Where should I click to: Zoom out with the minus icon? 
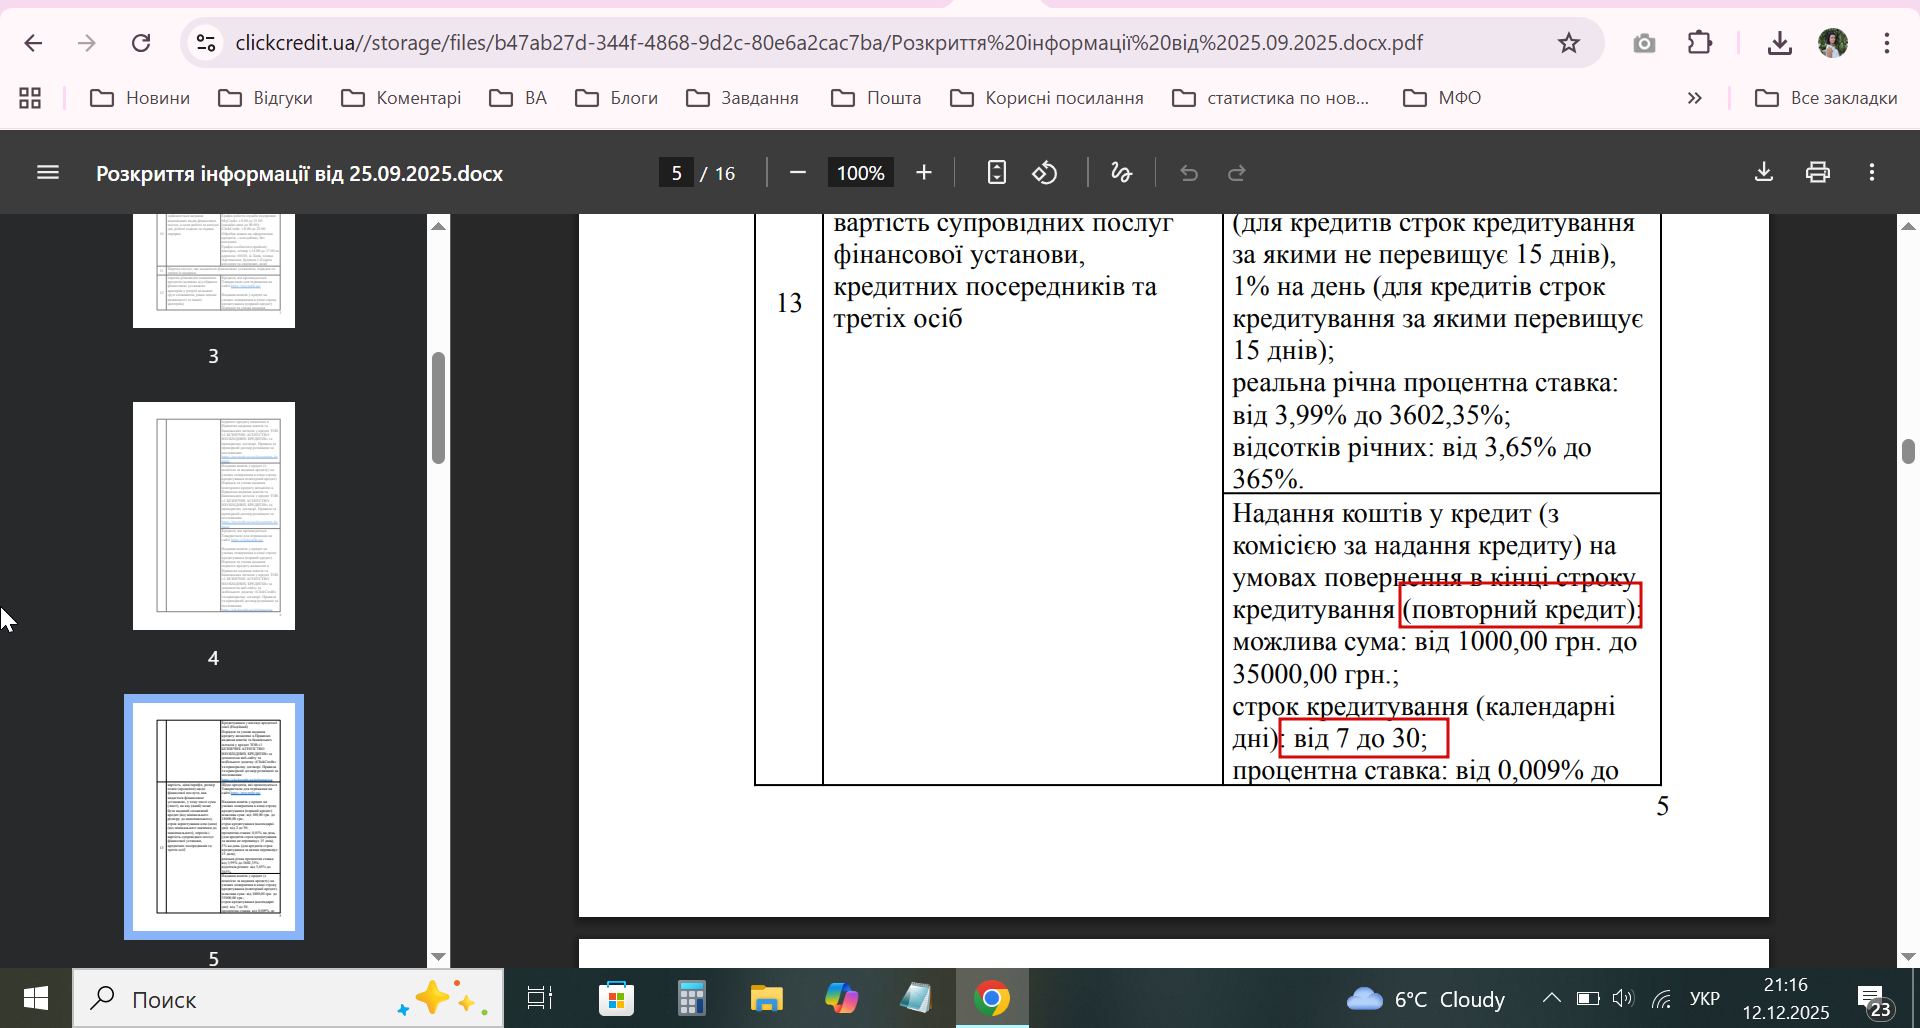798,173
